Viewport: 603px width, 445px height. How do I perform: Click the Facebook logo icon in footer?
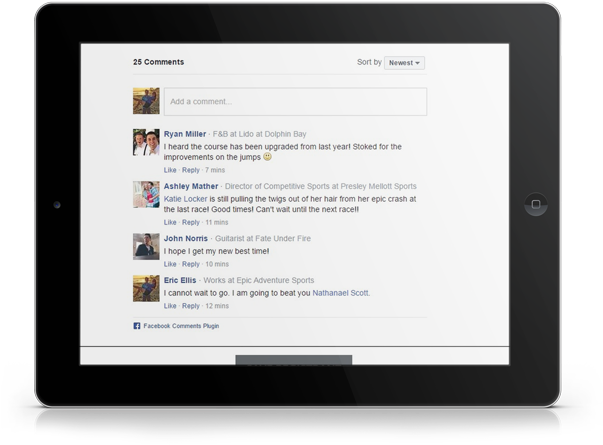137,326
